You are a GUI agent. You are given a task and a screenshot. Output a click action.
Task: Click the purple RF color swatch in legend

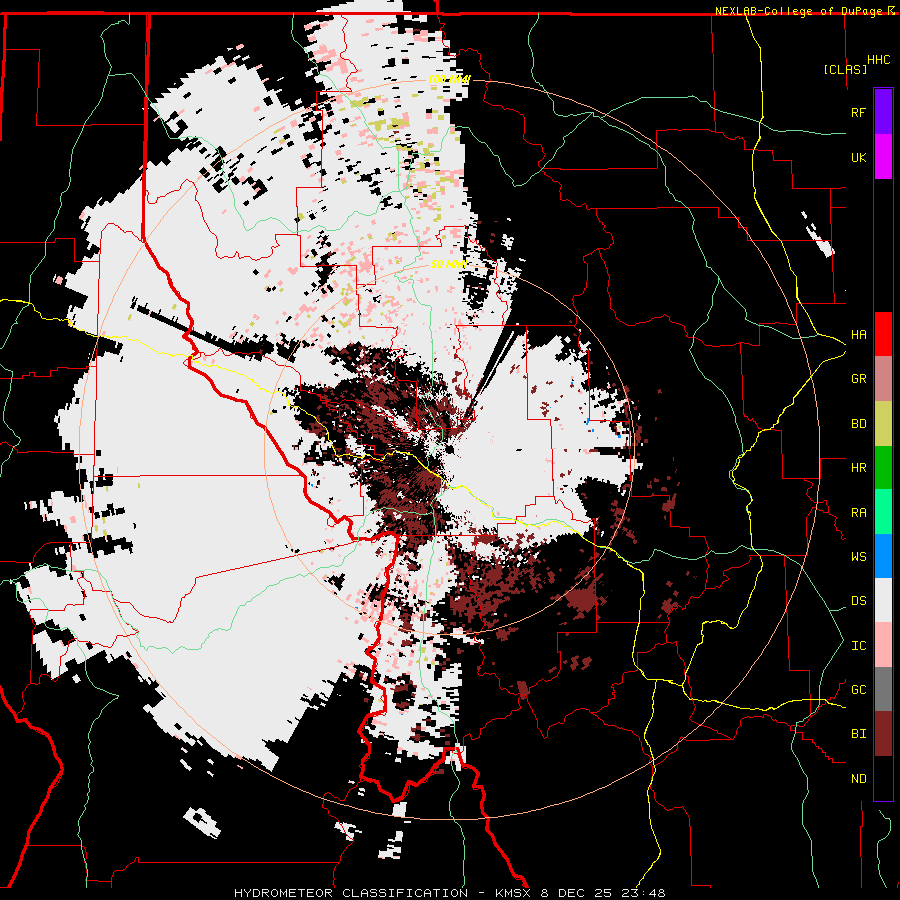pyautogui.click(x=883, y=112)
